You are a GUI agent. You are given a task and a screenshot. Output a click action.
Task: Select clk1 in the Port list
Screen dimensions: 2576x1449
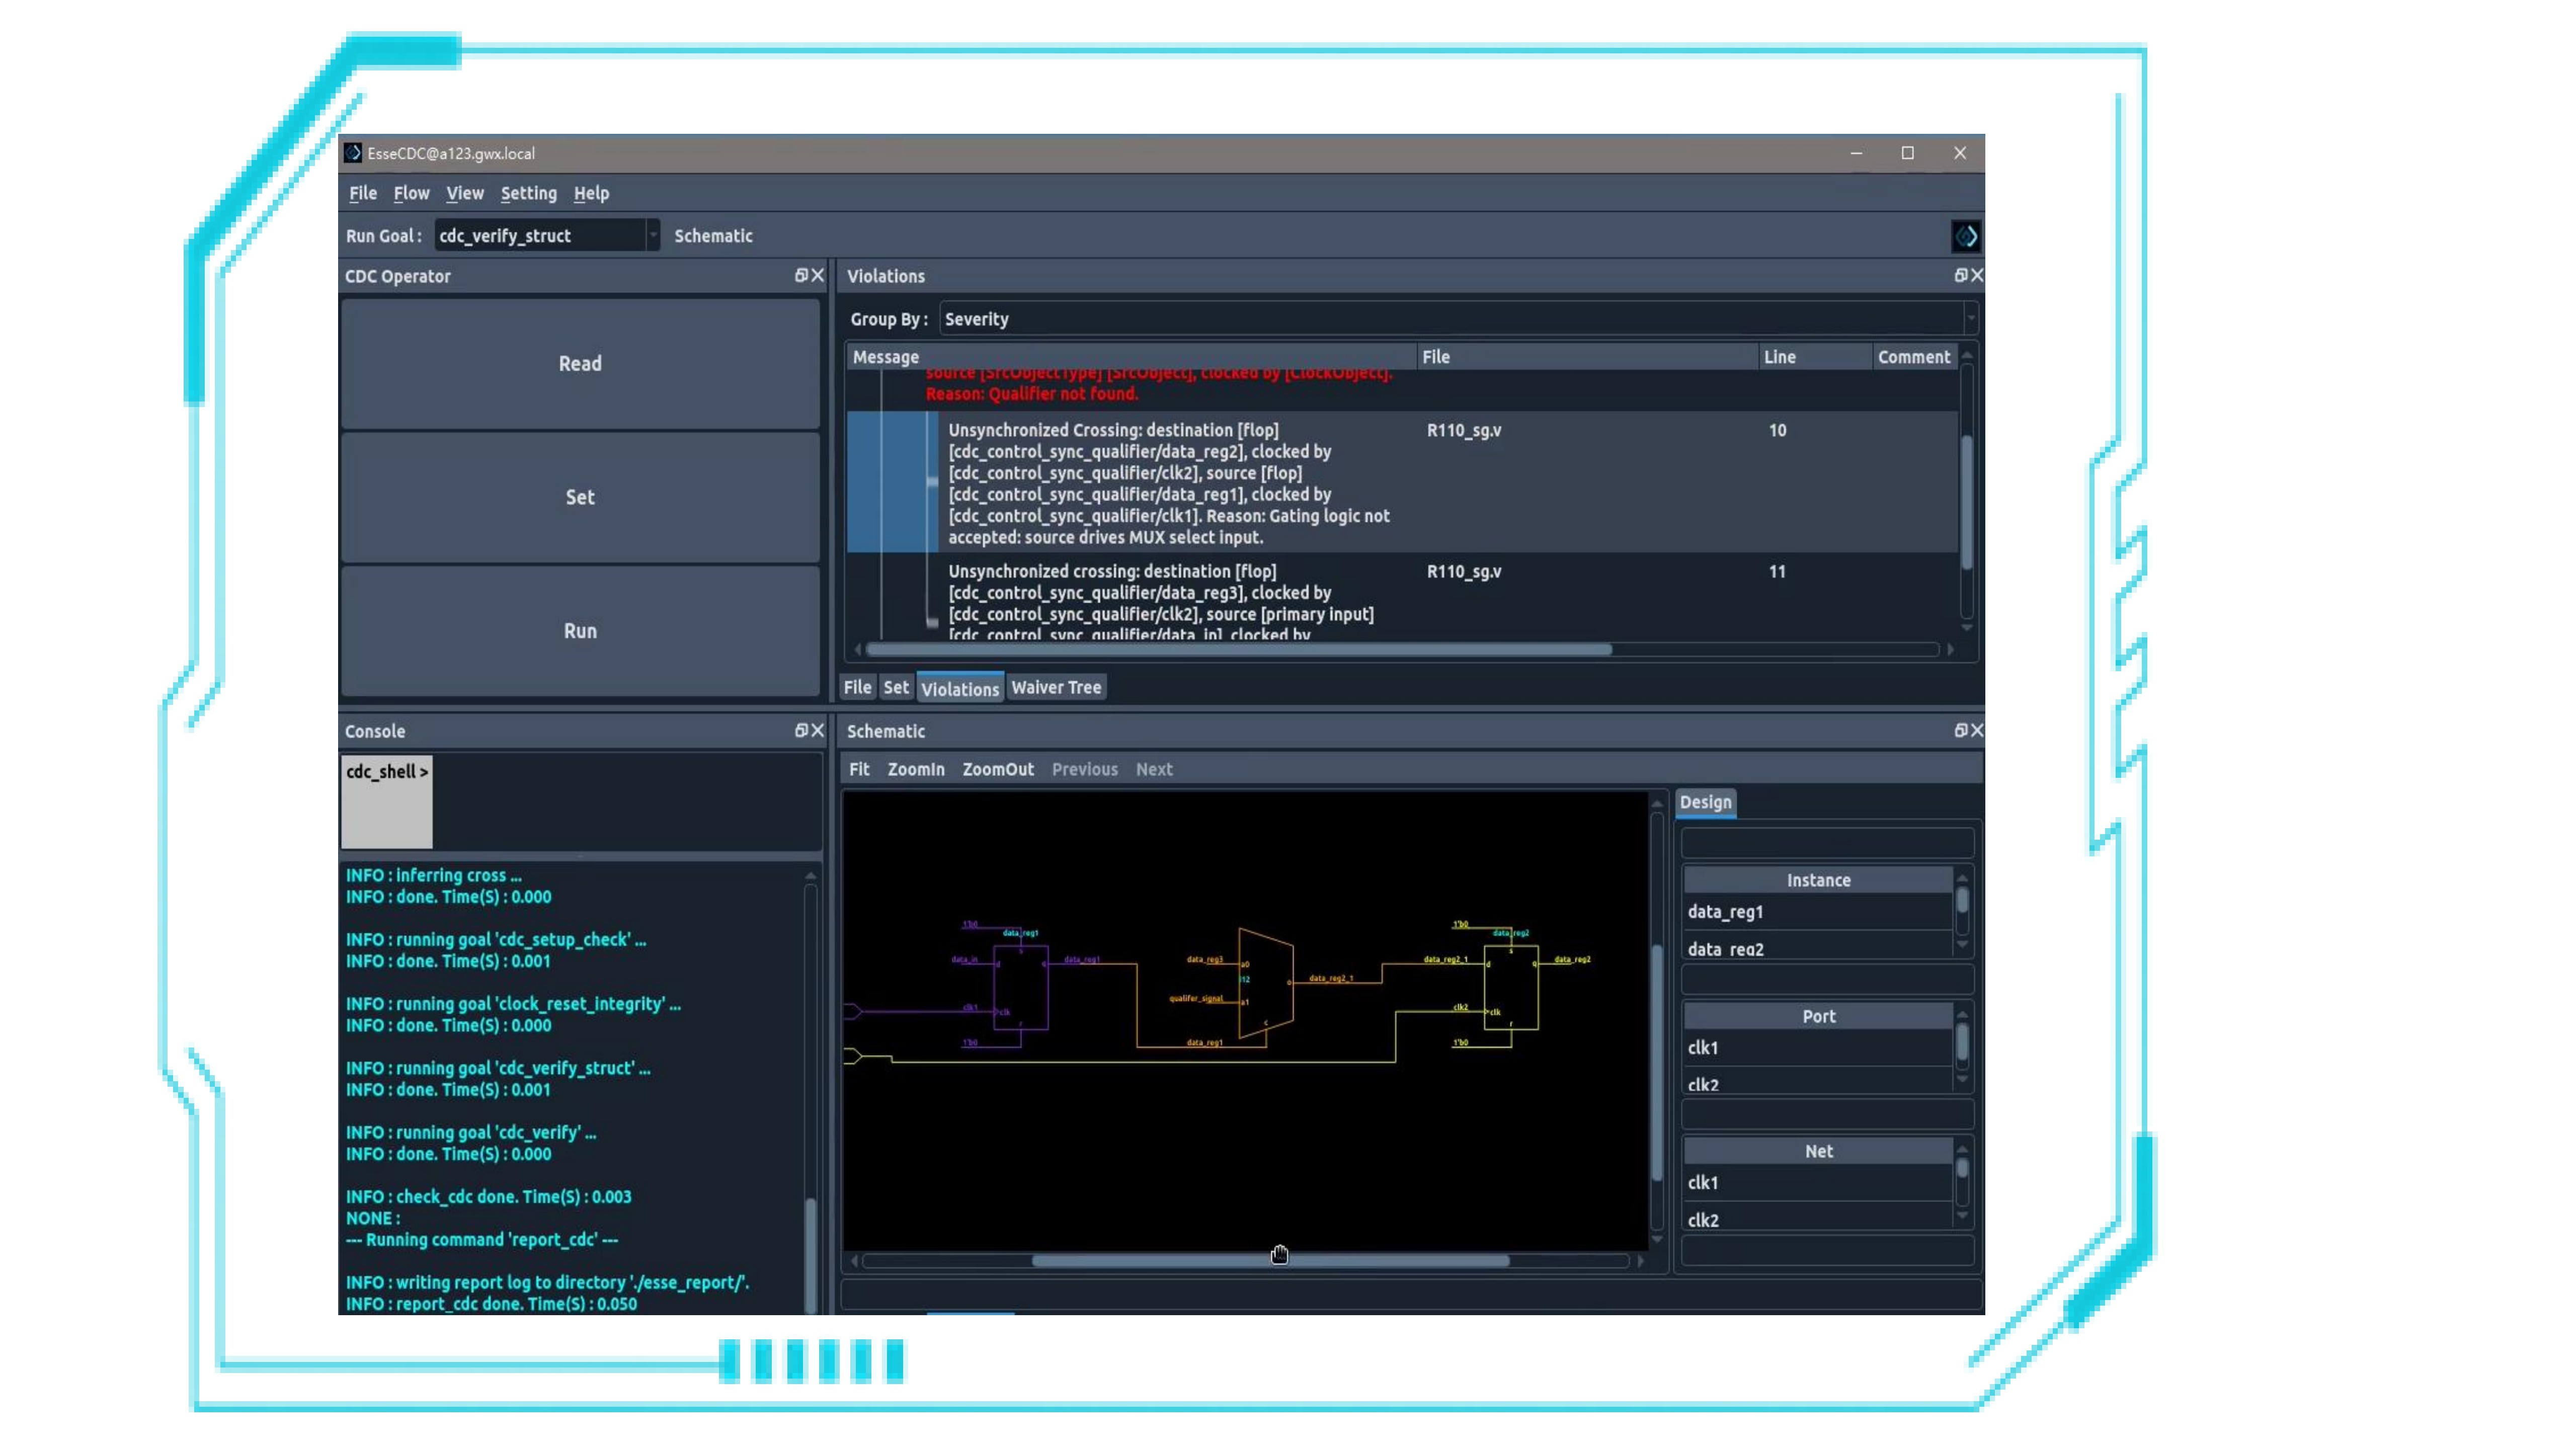[1817, 1048]
